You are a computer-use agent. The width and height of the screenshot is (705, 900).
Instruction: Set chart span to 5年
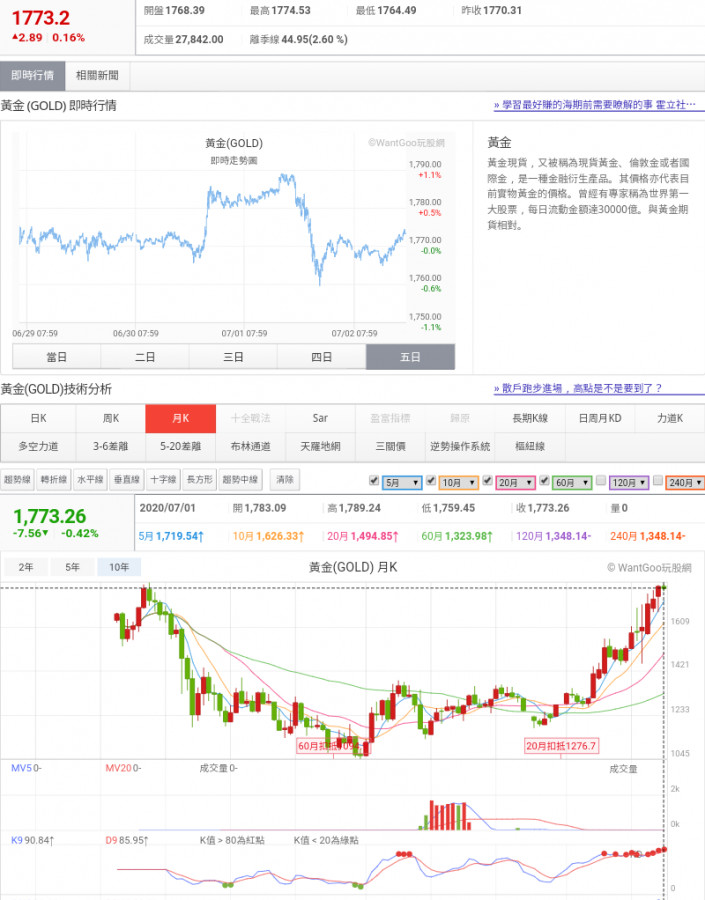click(x=72, y=567)
